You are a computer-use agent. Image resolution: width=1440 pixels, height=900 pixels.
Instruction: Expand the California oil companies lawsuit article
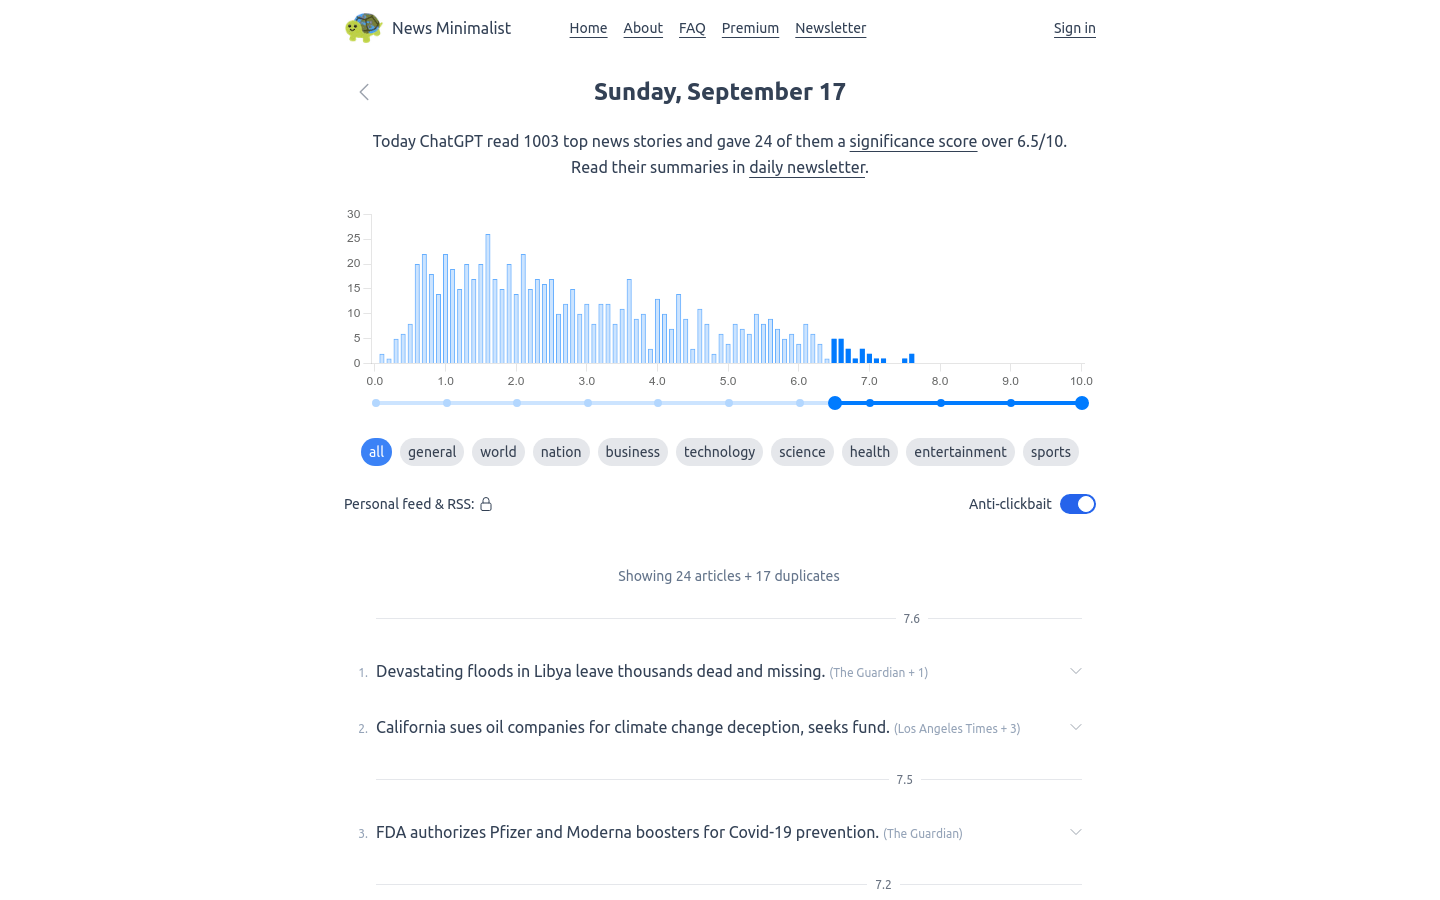pos(1075,727)
